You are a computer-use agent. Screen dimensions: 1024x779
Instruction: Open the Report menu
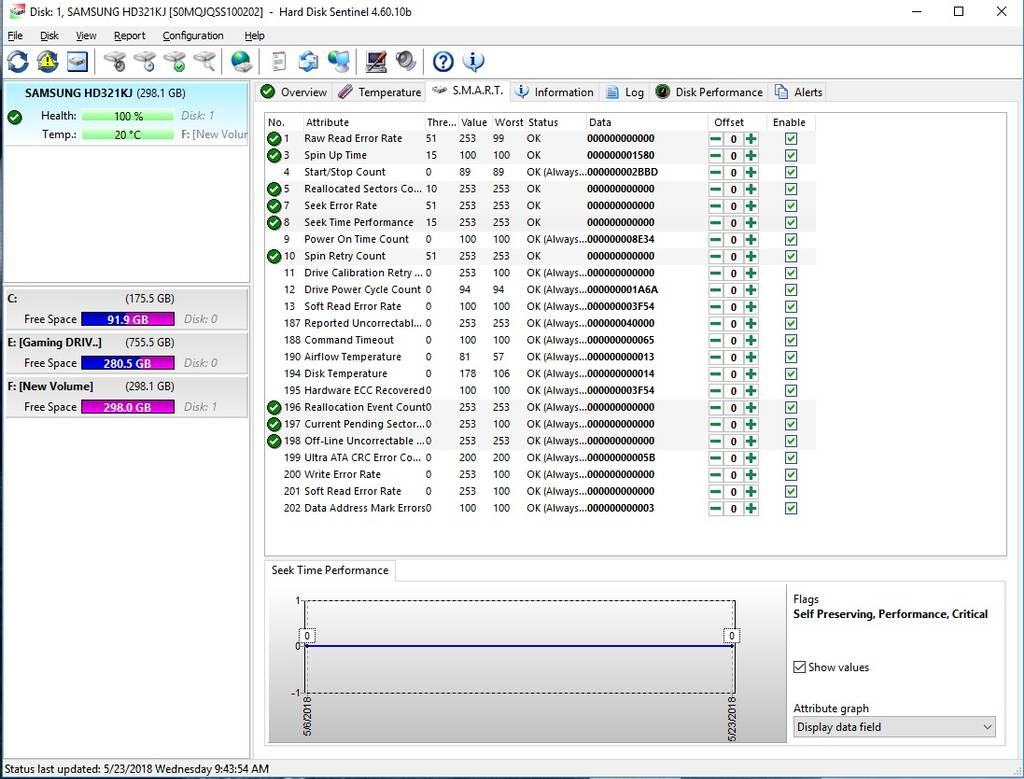tap(129, 36)
